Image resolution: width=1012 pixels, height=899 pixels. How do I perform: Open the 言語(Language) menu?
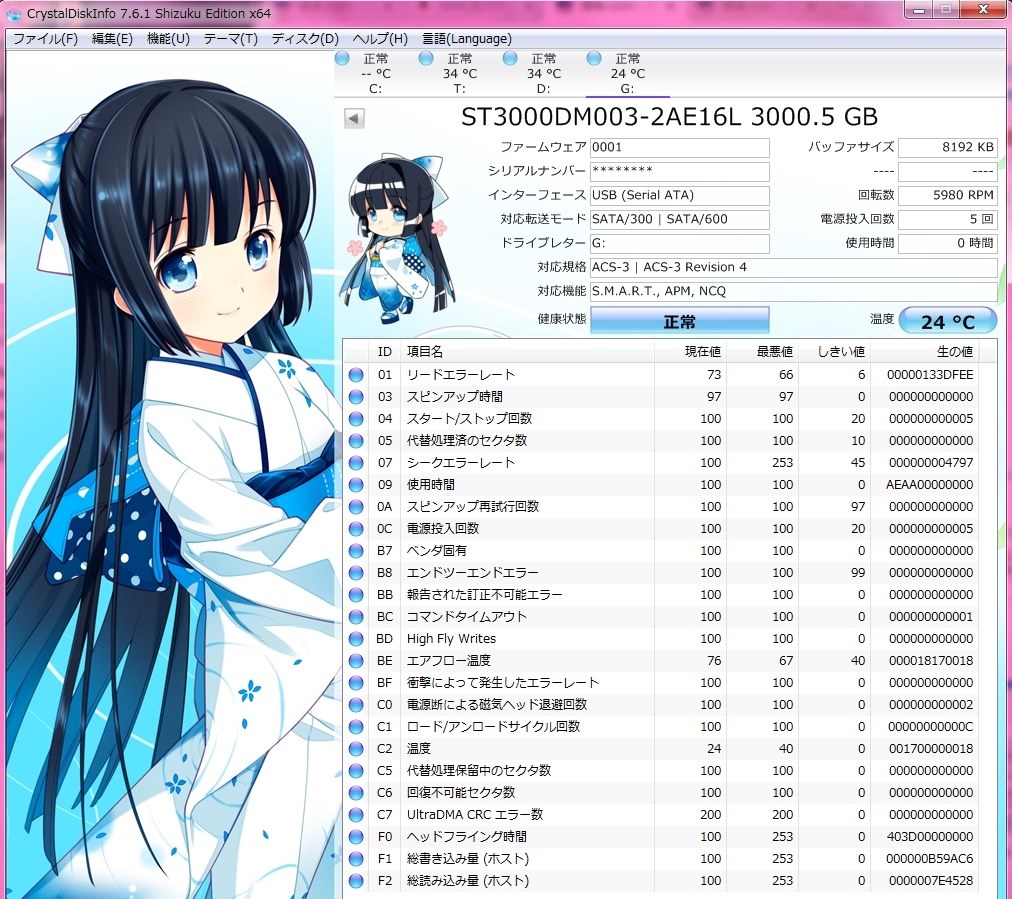(x=467, y=39)
